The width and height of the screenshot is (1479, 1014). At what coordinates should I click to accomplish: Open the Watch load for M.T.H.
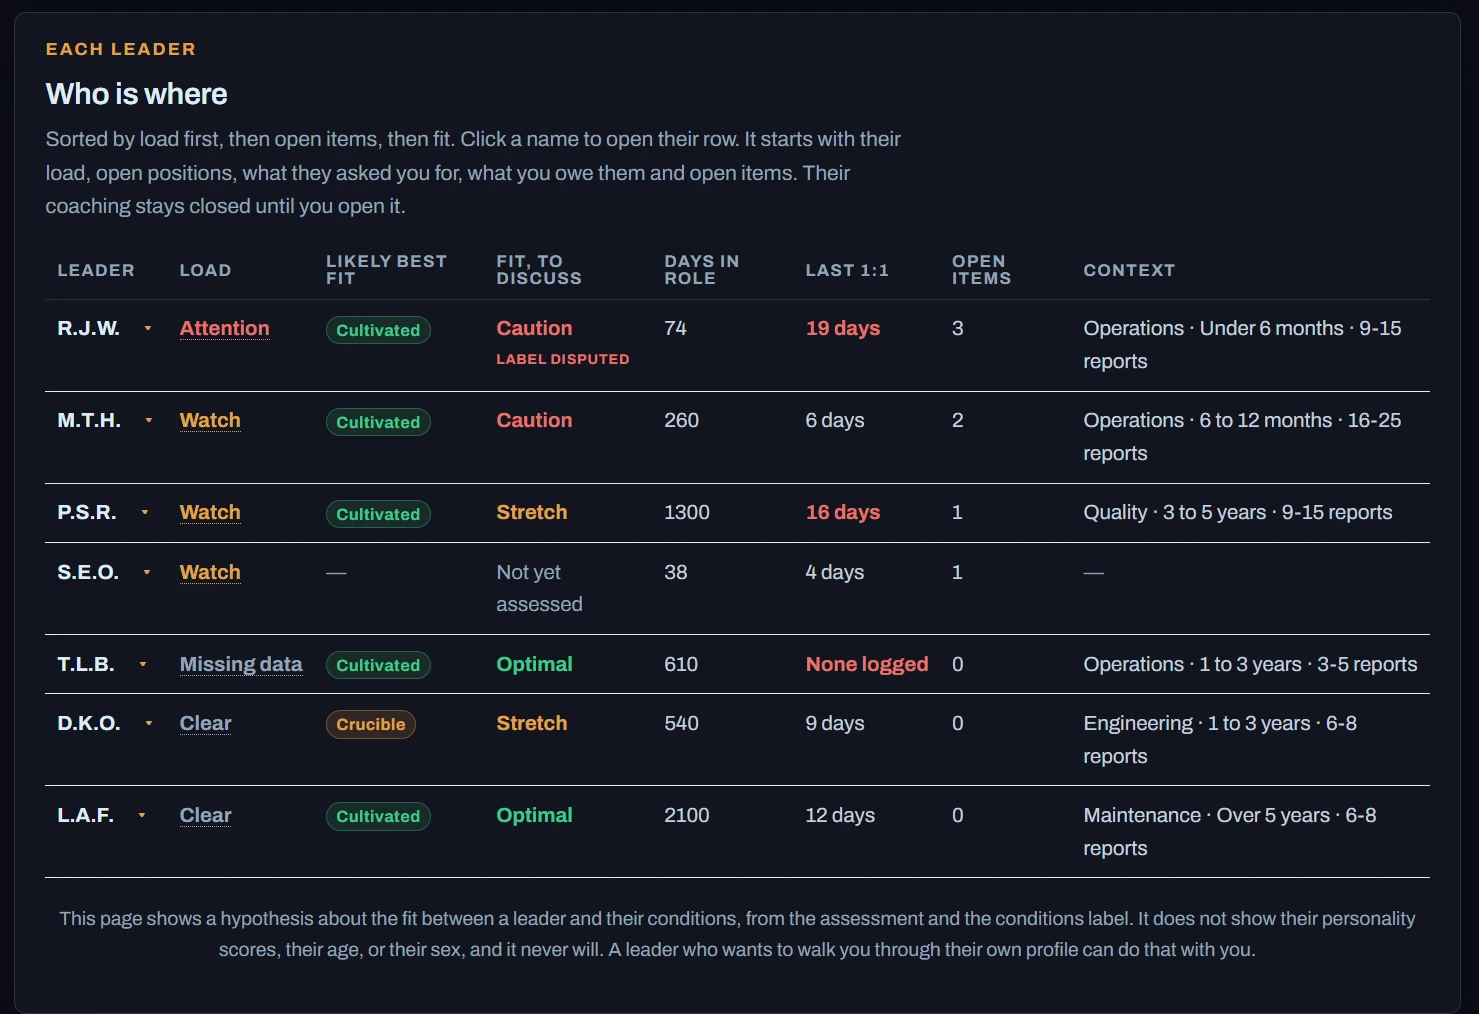click(x=210, y=420)
